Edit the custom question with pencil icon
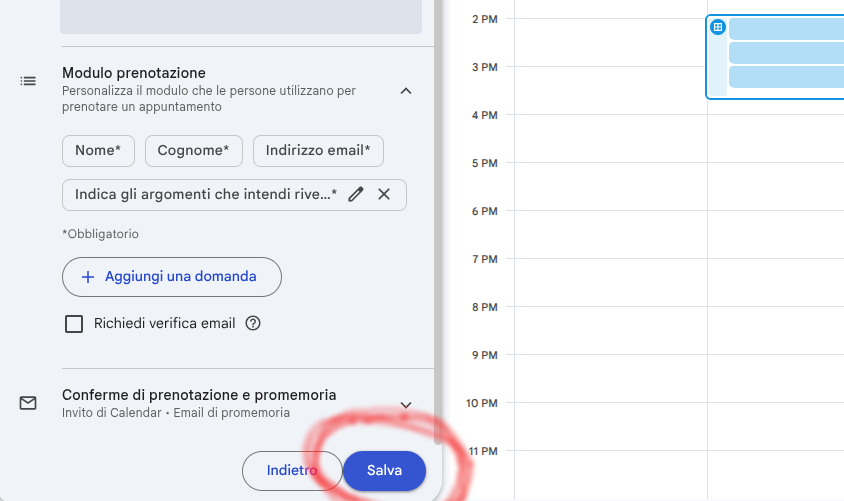 [x=356, y=194]
